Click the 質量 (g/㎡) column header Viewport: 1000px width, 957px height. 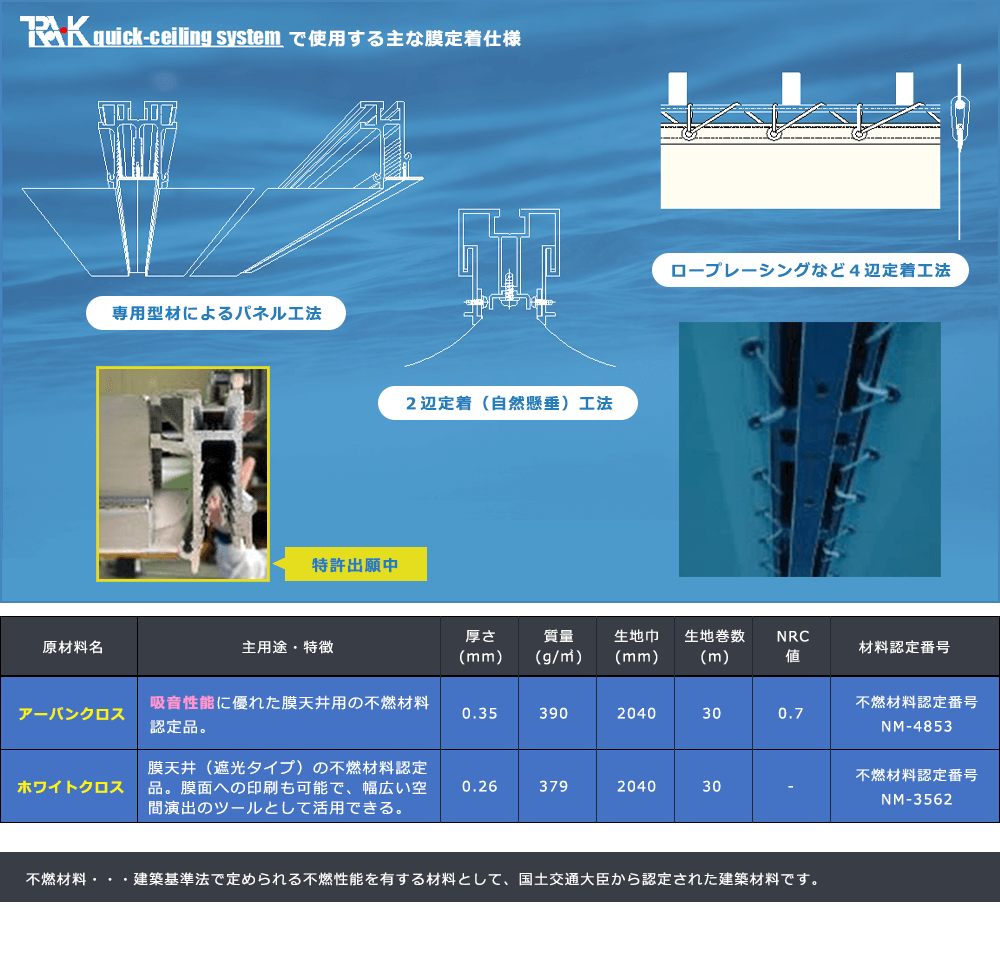pyautogui.click(x=559, y=647)
